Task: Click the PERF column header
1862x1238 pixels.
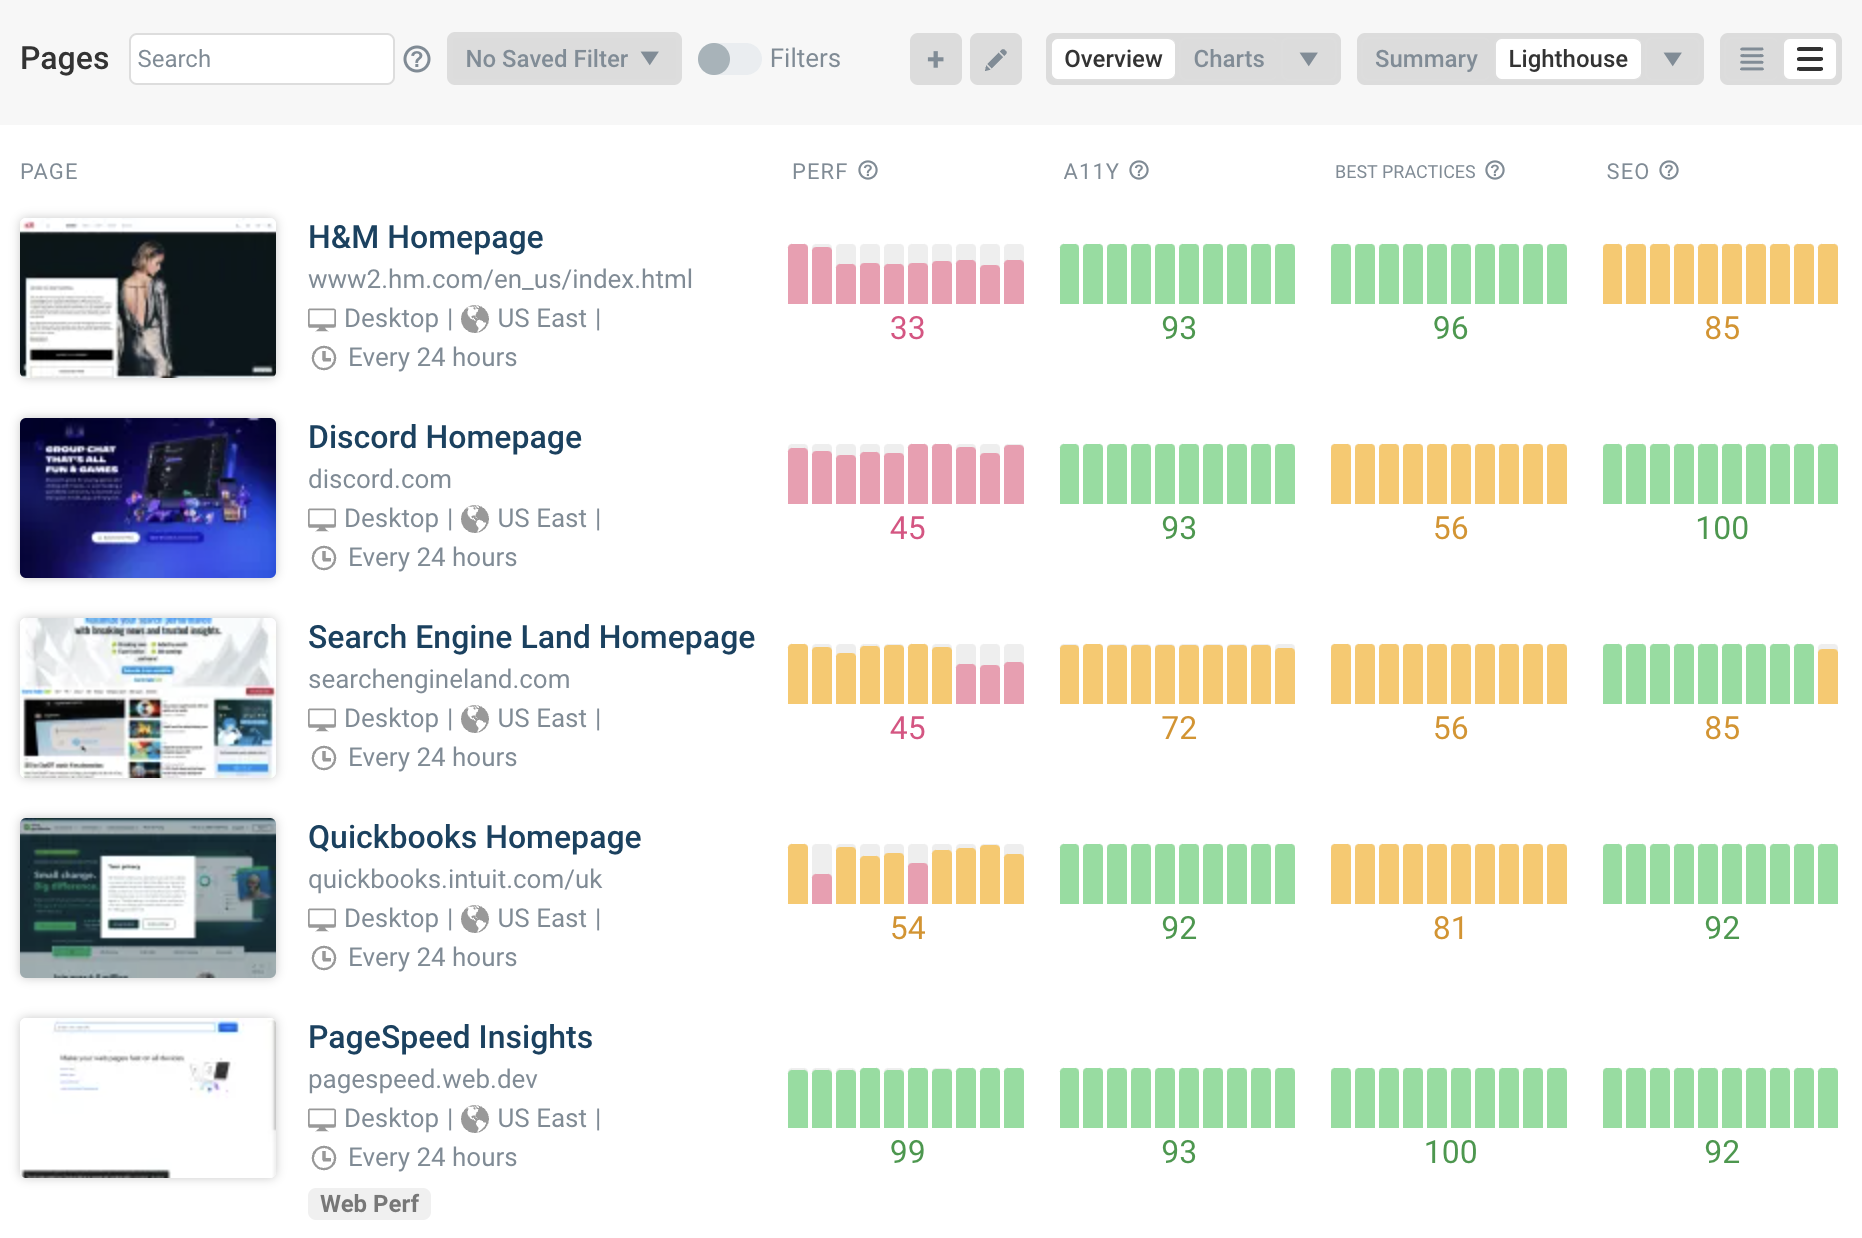Action: [820, 172]
